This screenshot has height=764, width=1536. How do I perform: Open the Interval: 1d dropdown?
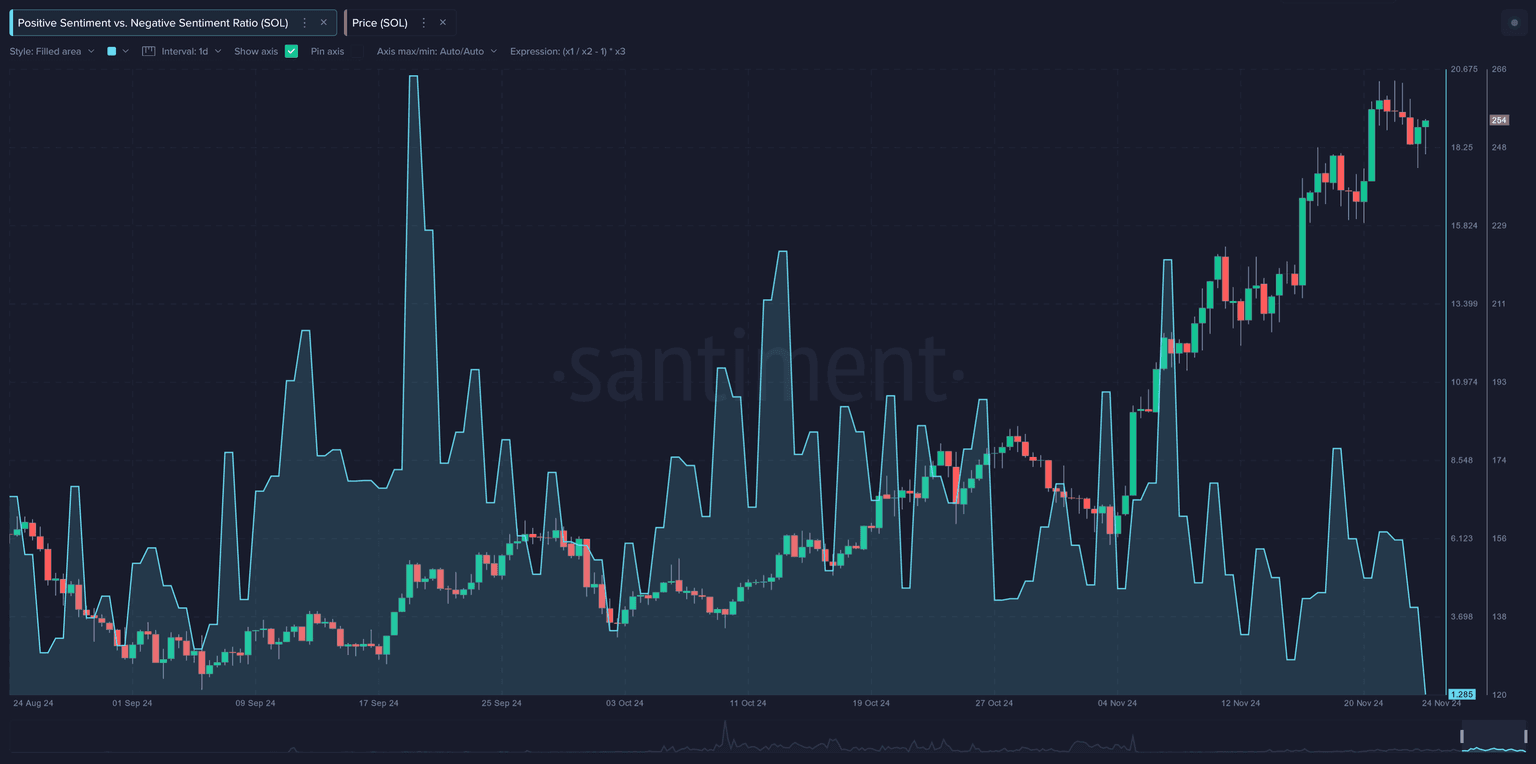pyautogui.click(x=189, y=51)
